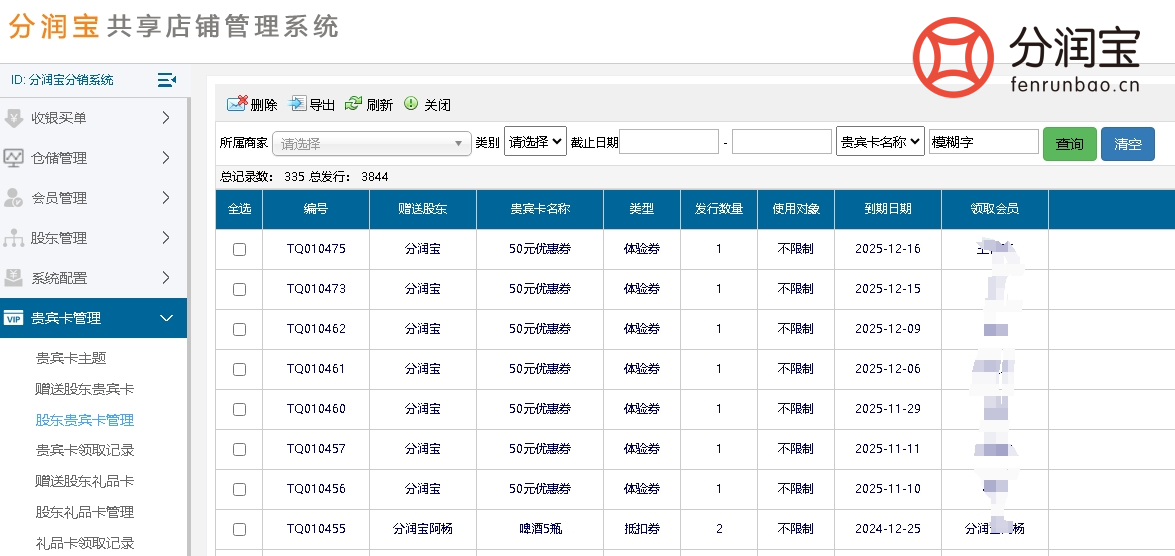Click the 赠送股东 column header
The width and height of the screenshot is (1175, 556).
point(423,209)
